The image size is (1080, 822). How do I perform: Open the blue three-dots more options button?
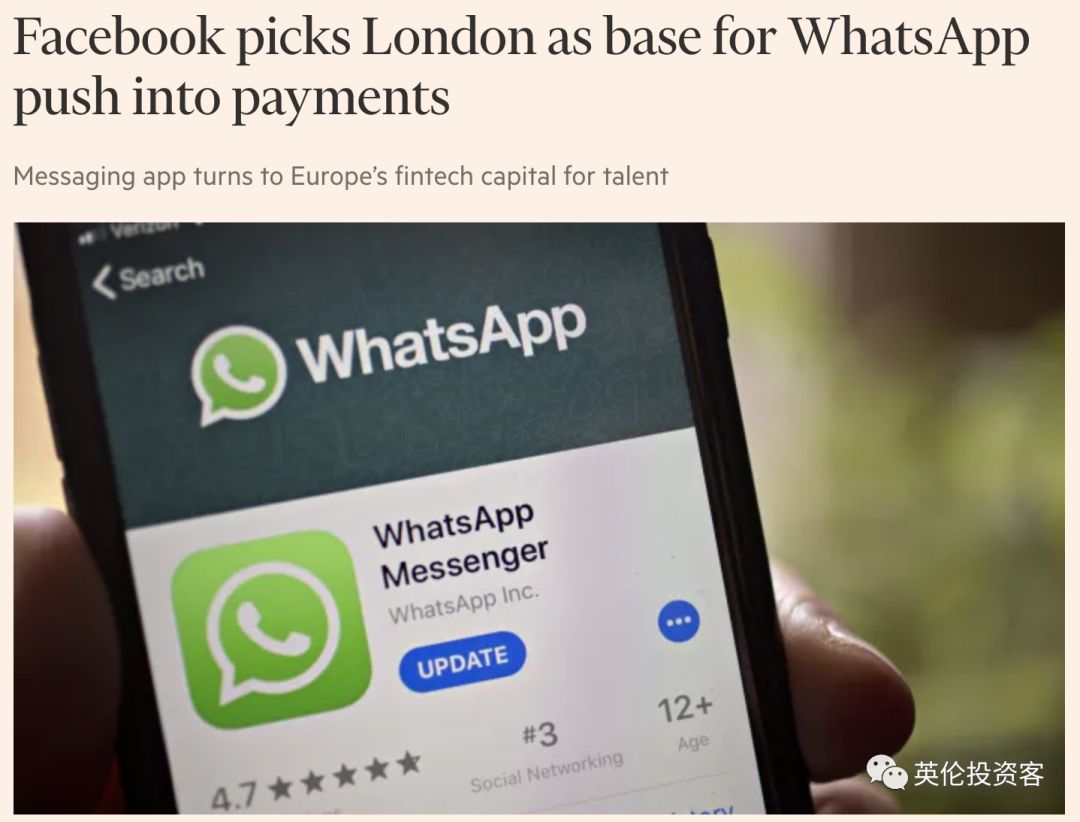point(678,621)
